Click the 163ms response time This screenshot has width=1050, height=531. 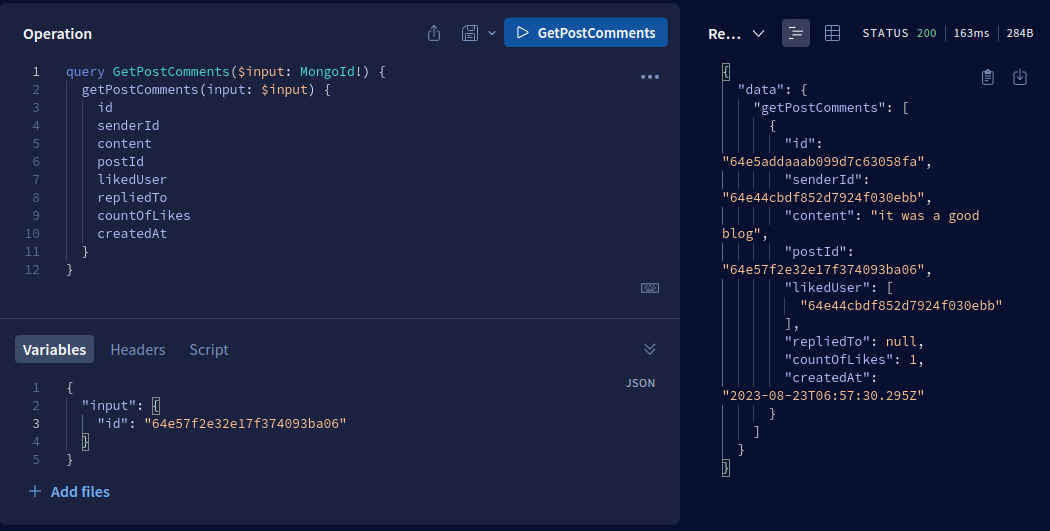coord(971,33)
